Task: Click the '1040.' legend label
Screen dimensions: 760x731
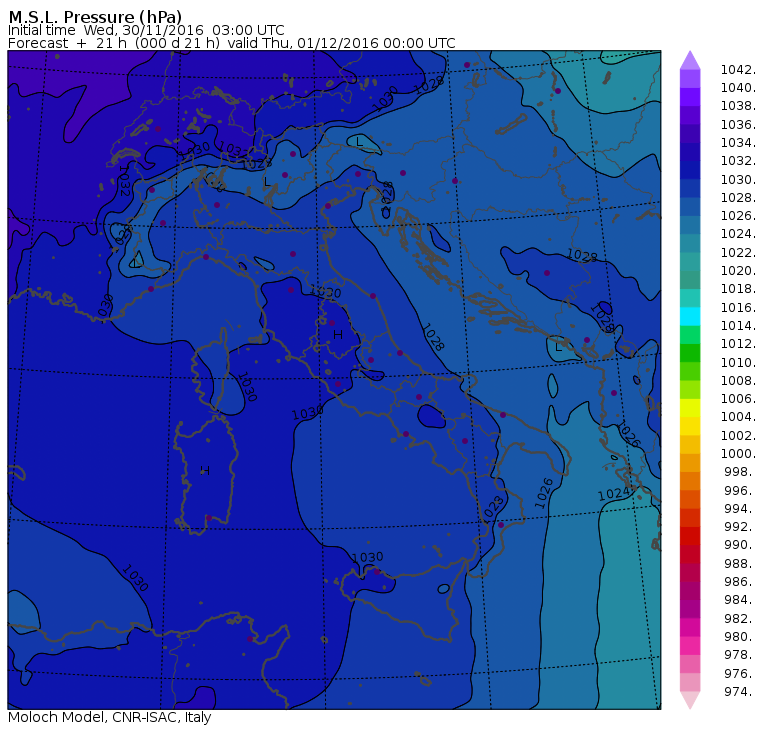Action: click(738, 88)
